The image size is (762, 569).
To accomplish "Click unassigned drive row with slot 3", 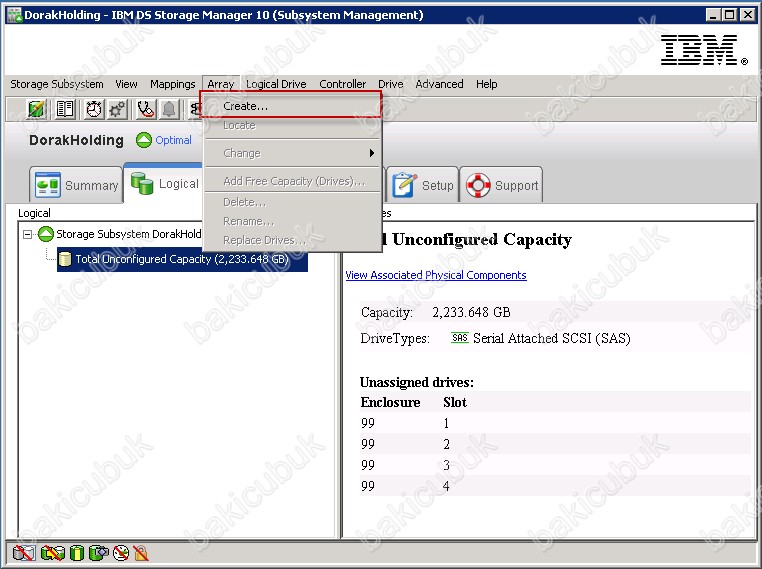I will pos(555,465).
